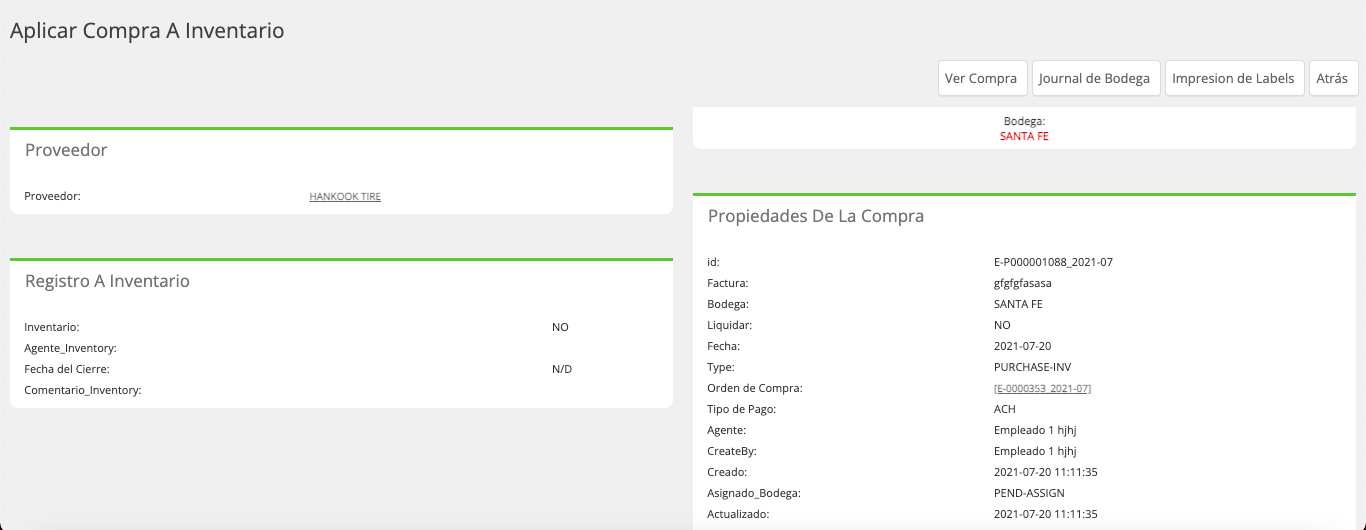Open purchase order E-0000353_2021-07 link
This screenshot has height=530, width=1366.
pos(1042,388)
